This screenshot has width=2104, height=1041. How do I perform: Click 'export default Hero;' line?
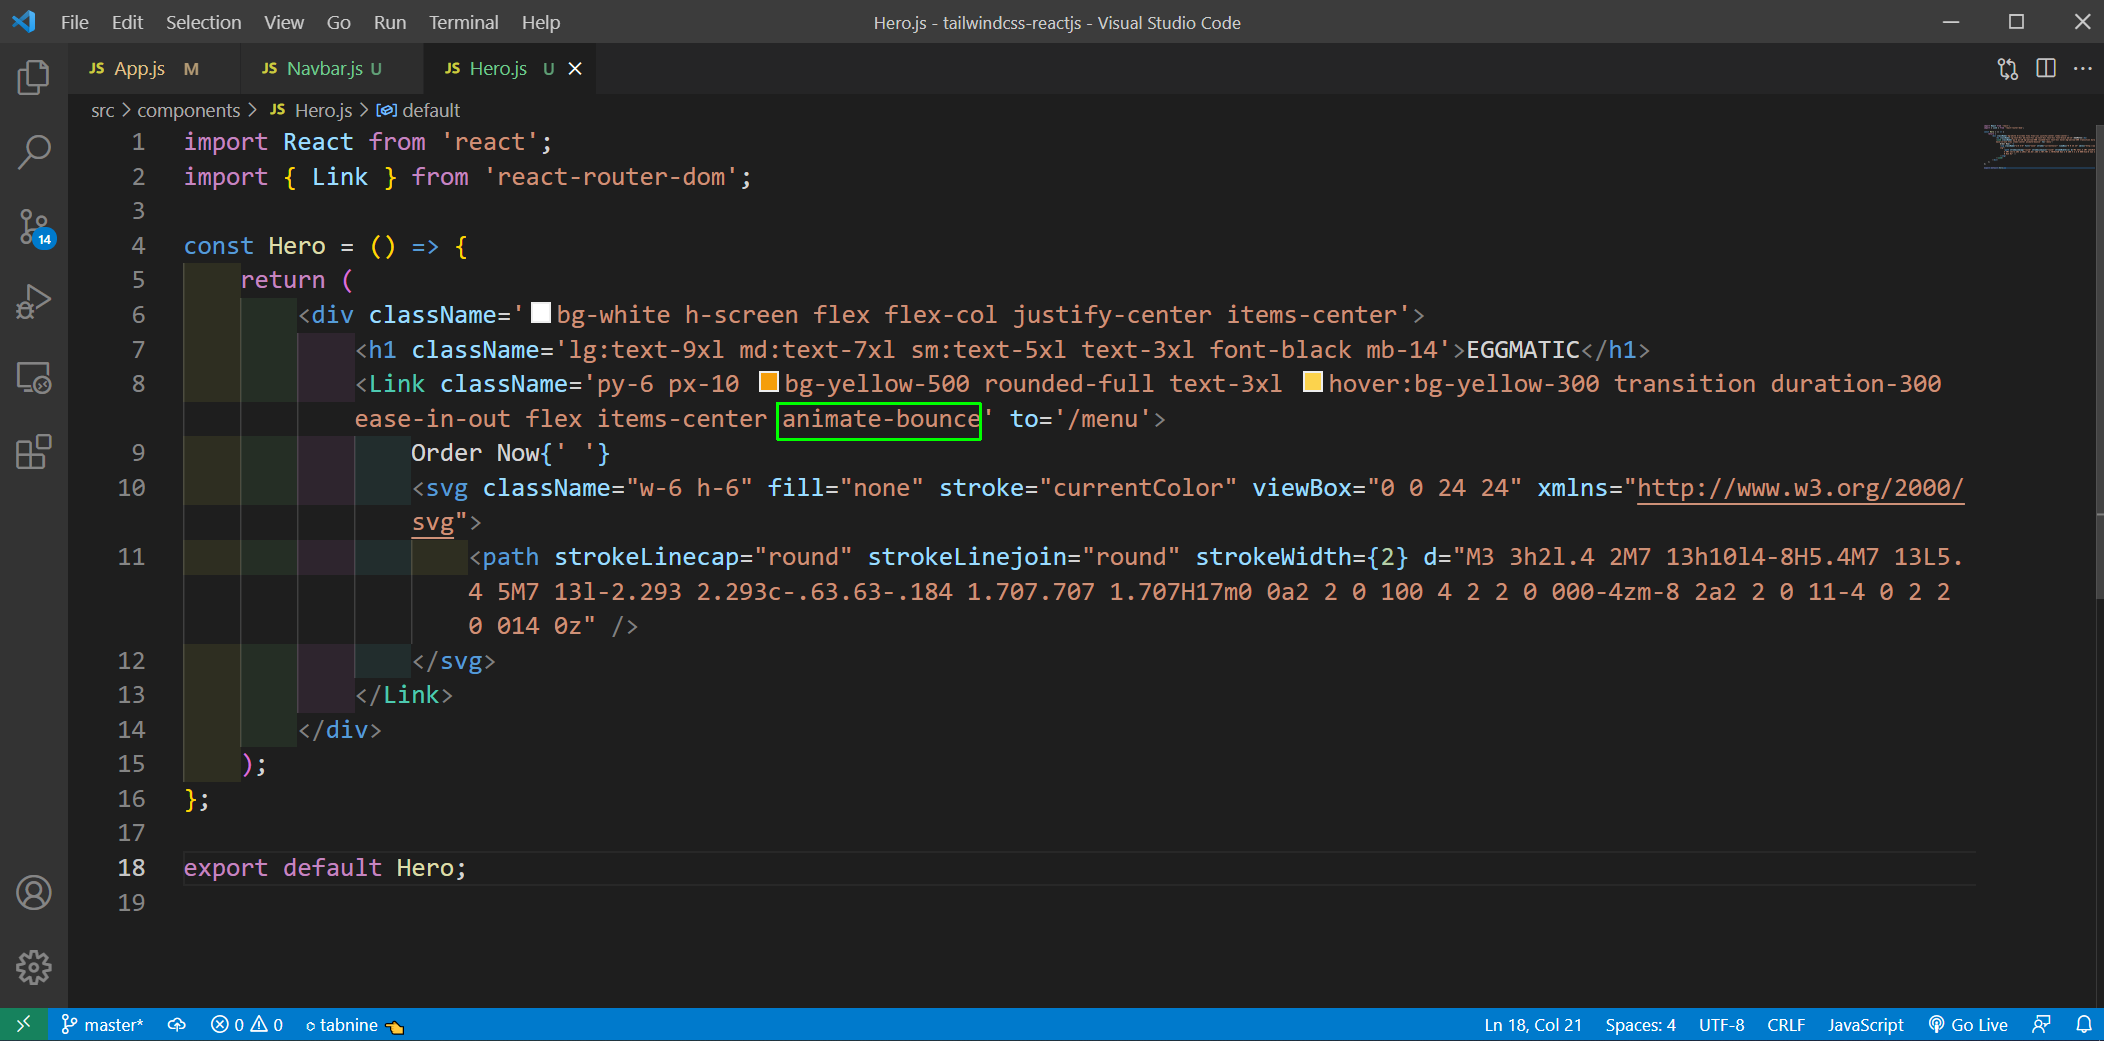pyautogui.click(x=325, y=867)
